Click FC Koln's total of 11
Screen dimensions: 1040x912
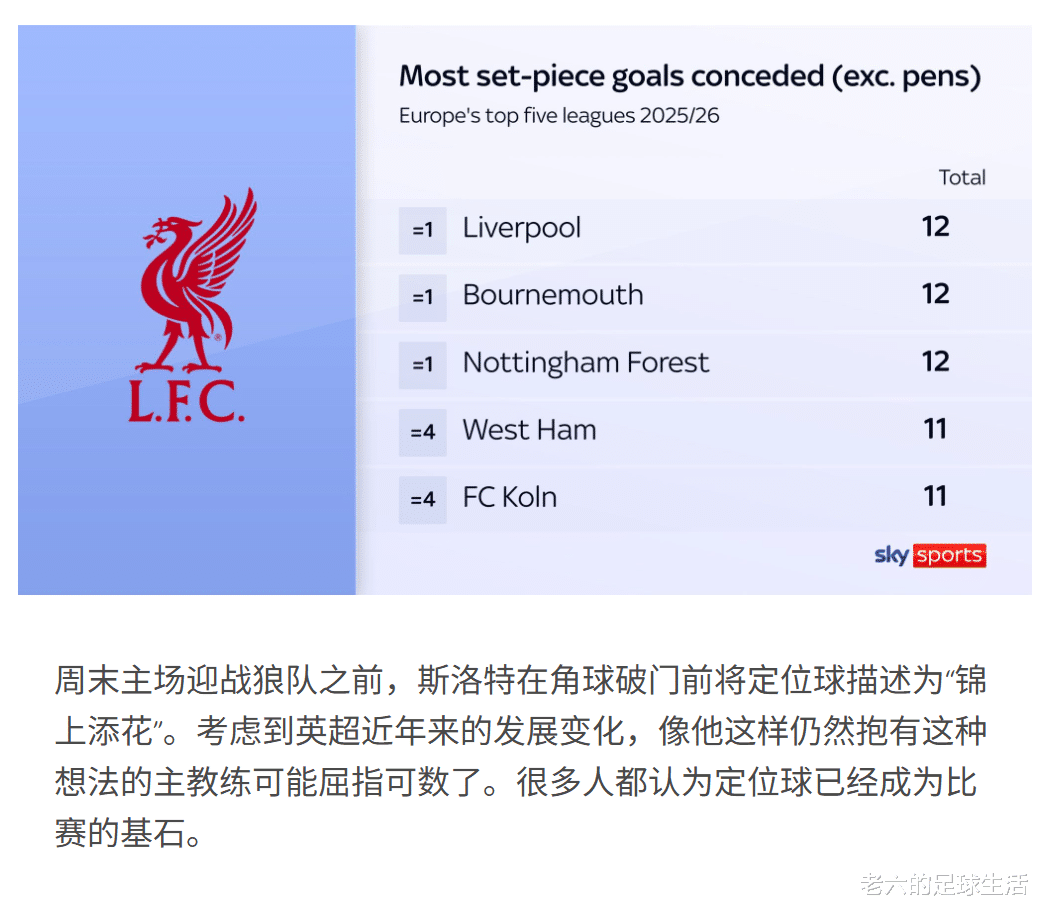pos(935,497)
